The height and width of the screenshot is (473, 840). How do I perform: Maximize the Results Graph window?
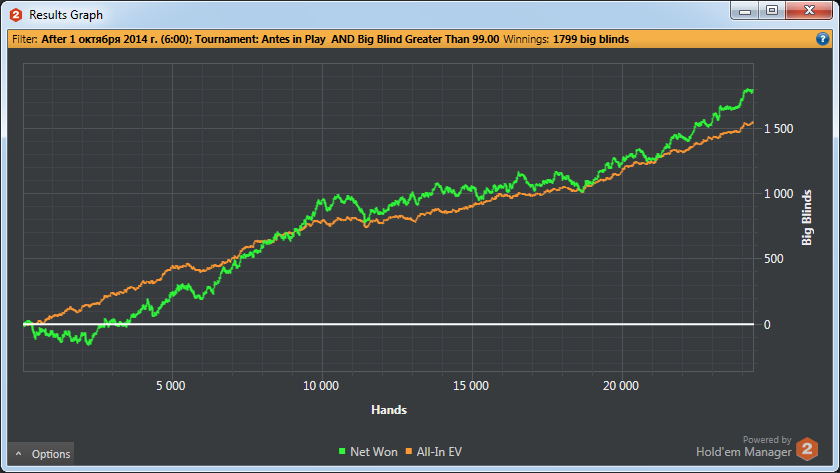[x=772, y=11]
